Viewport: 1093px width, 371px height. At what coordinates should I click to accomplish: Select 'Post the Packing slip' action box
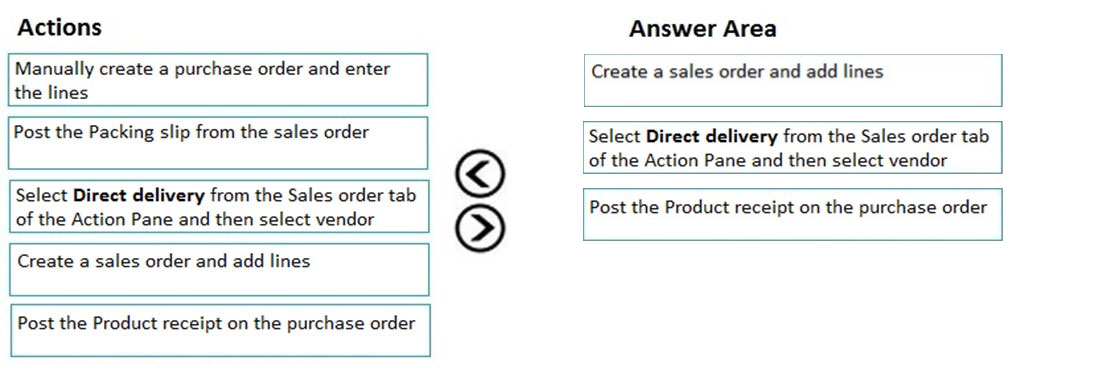point(218,143)
